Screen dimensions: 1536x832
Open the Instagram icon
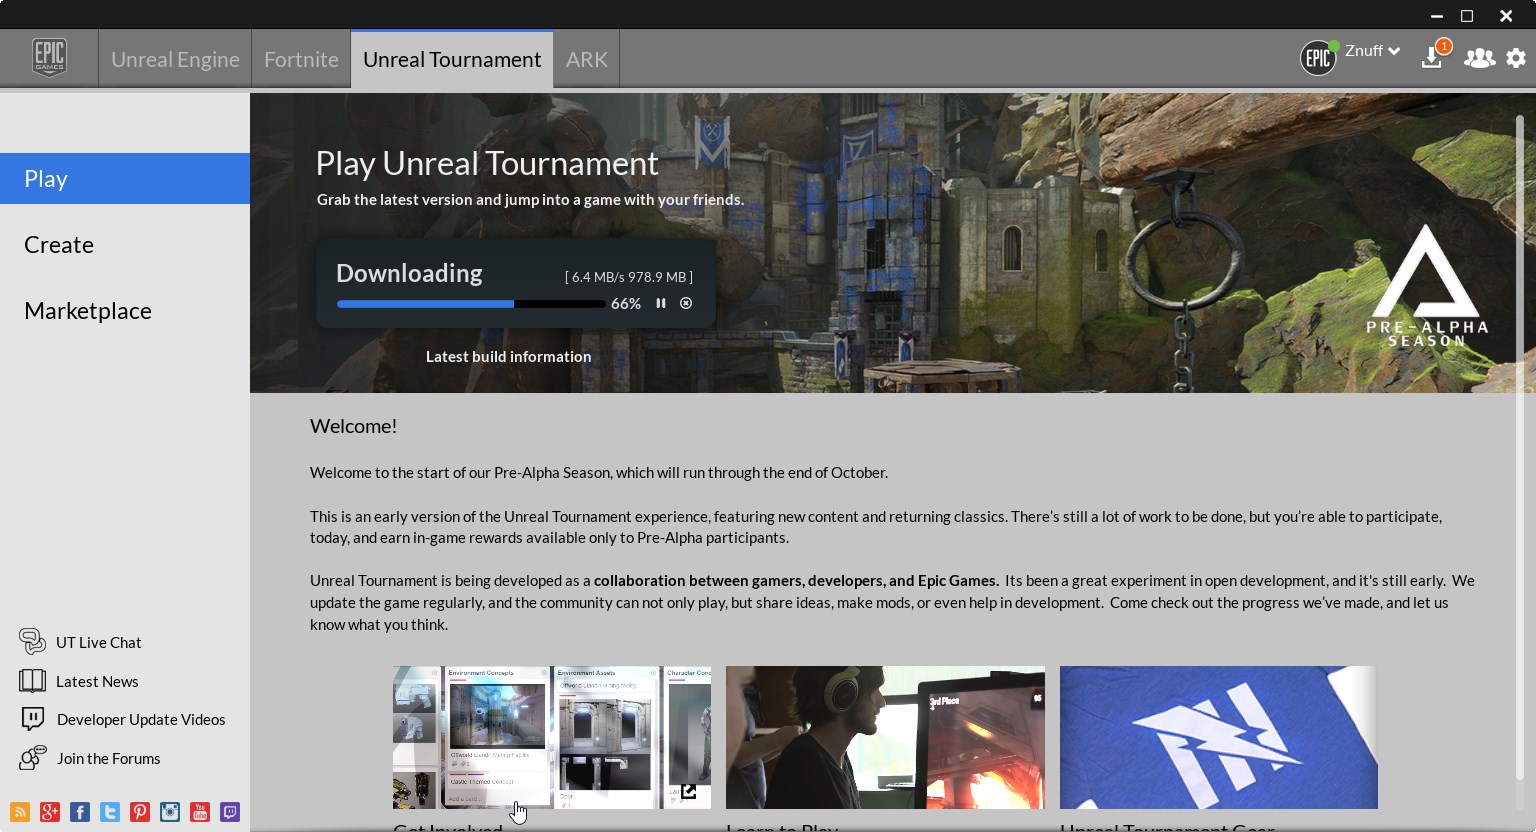pyautogui.click(x=170, y=812)
